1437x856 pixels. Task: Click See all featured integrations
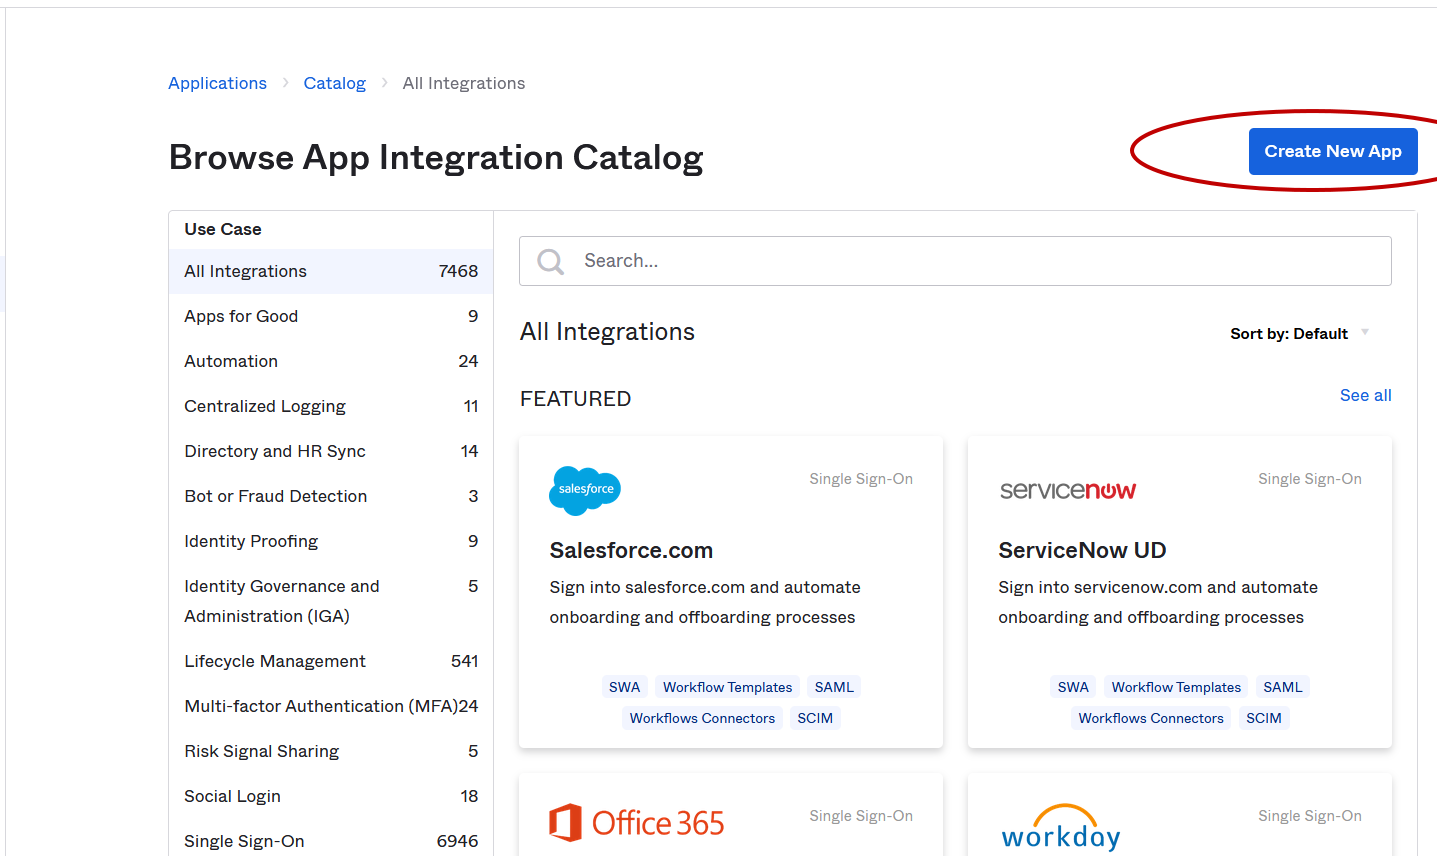point(1365,395)
